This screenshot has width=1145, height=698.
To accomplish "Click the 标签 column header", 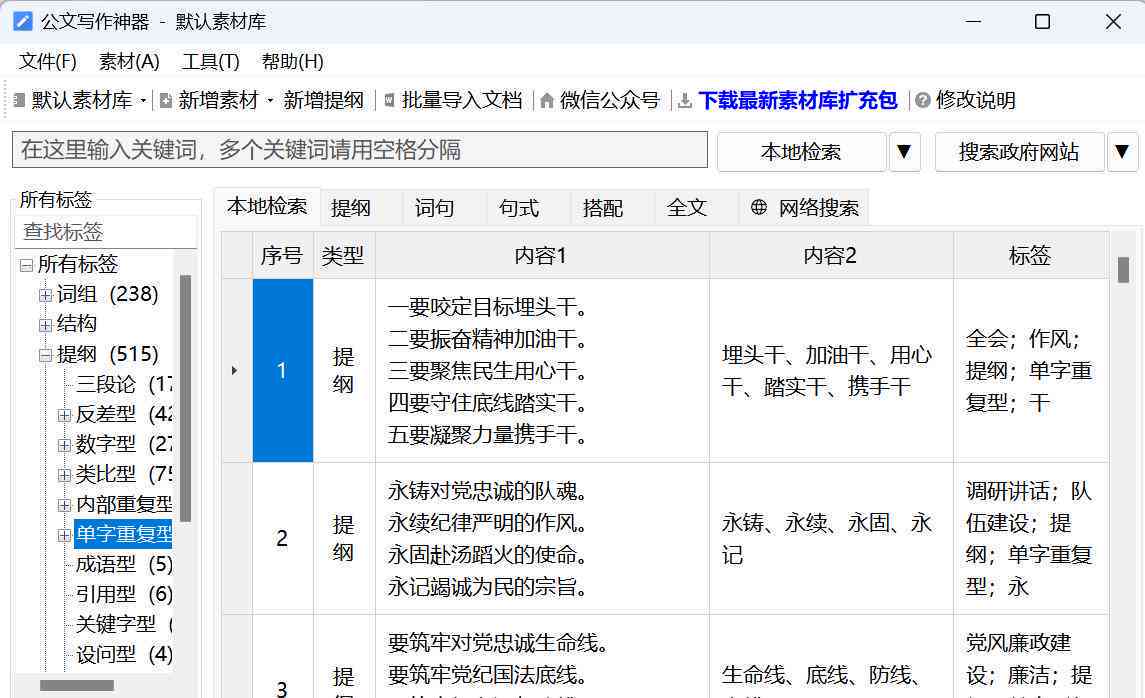I will pos(1030,256).
